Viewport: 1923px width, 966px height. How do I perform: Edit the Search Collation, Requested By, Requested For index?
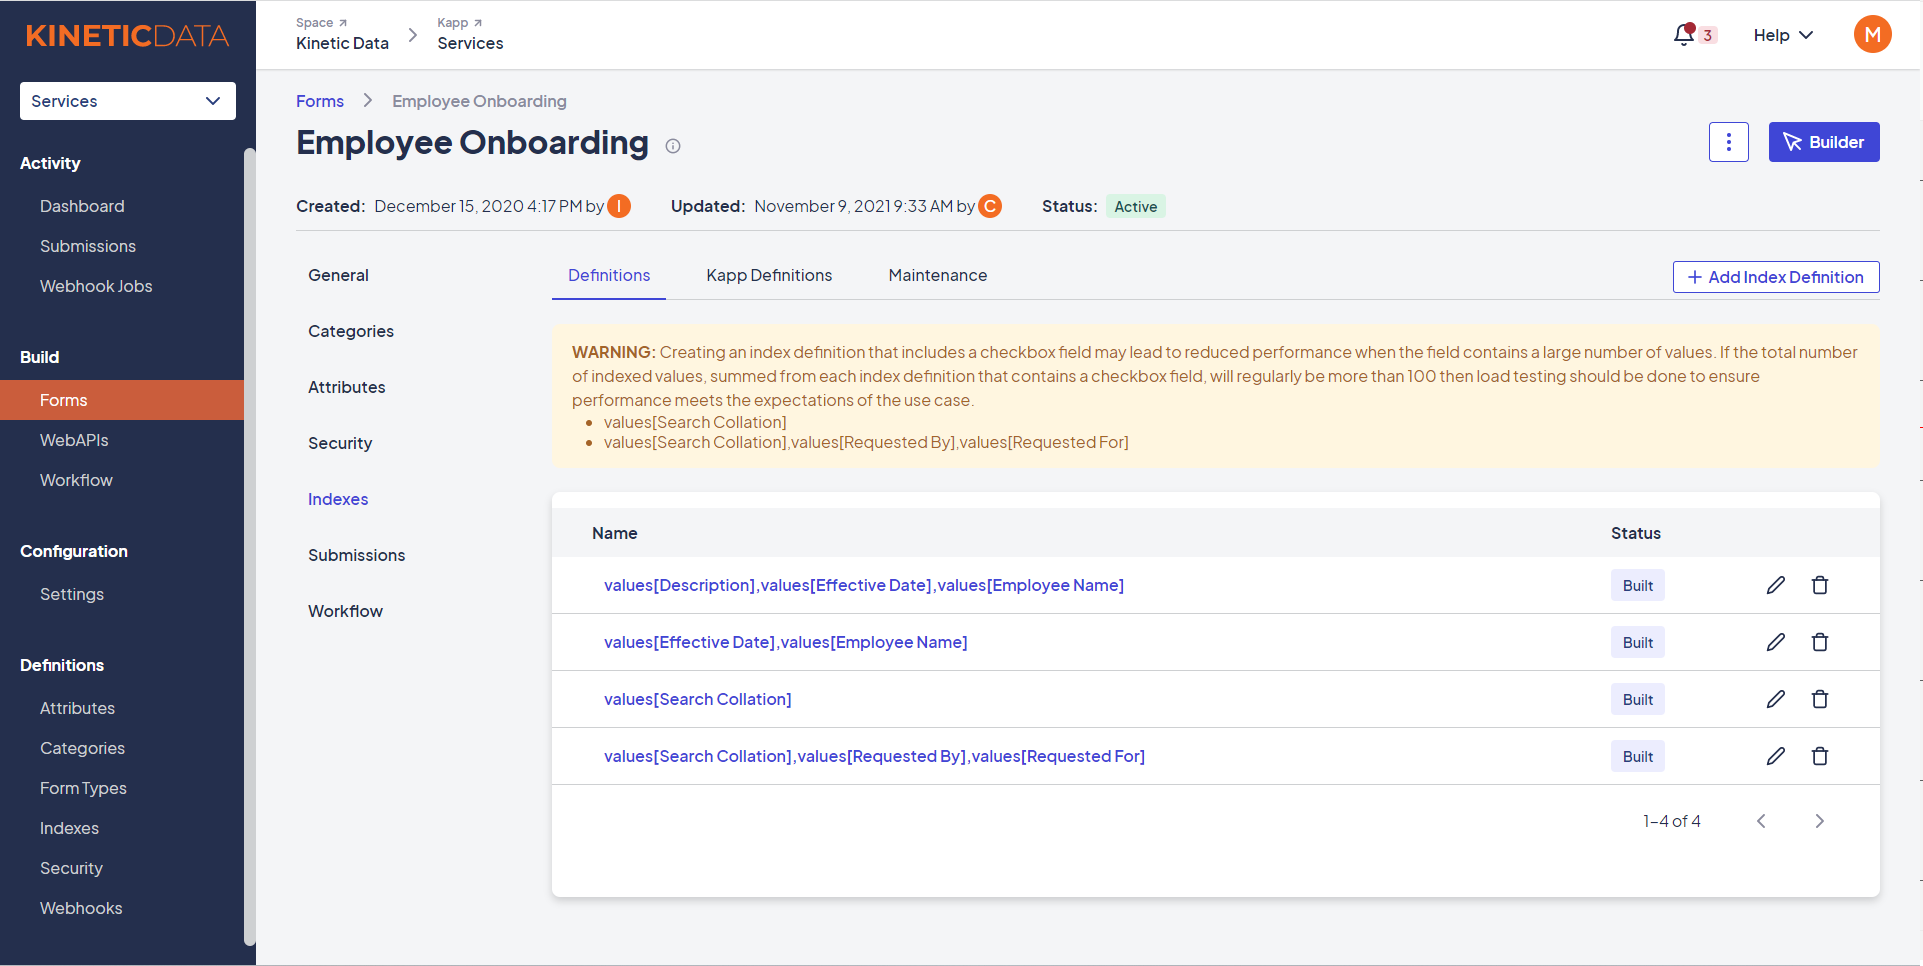(x=1775, y=756)
